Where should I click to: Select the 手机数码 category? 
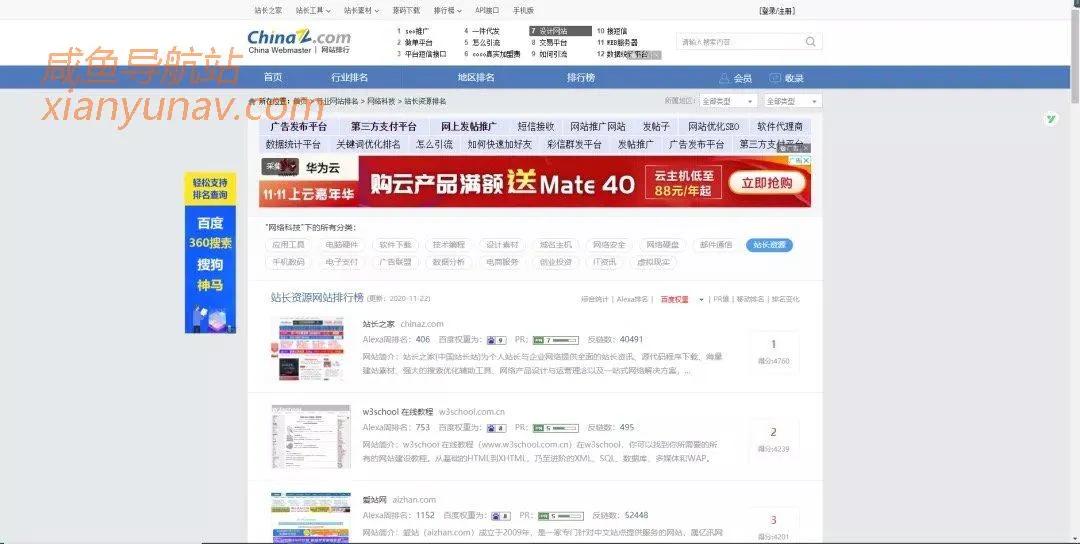288,262
